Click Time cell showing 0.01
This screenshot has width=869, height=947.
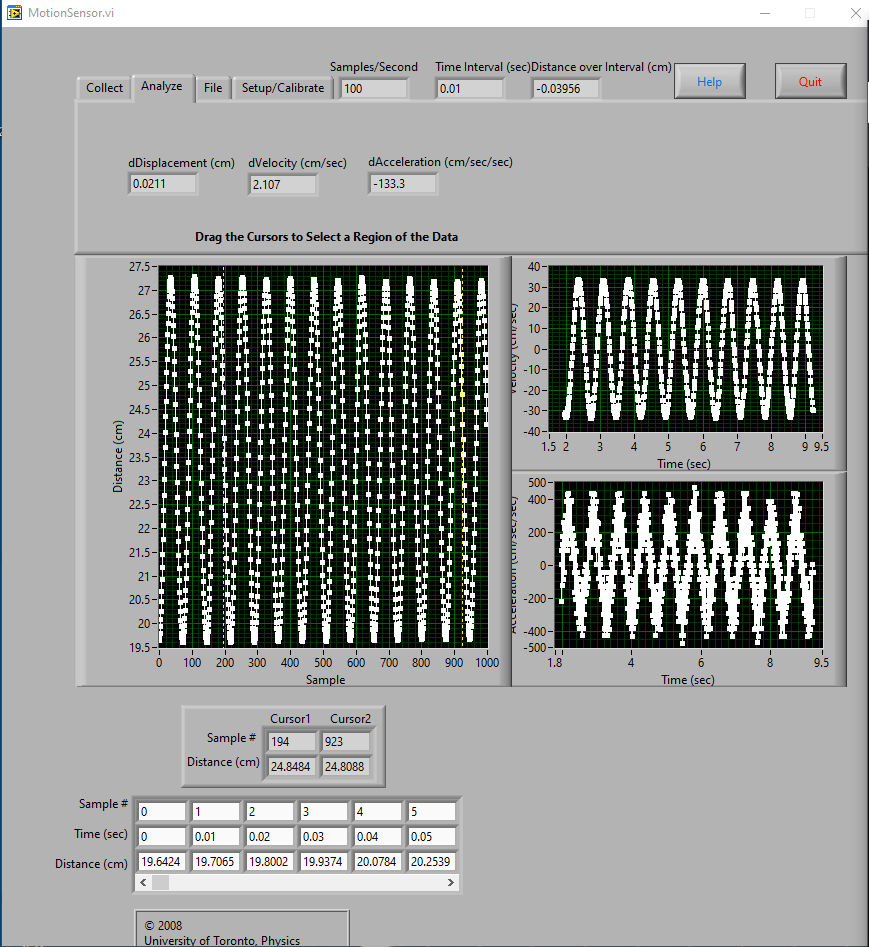216,836
